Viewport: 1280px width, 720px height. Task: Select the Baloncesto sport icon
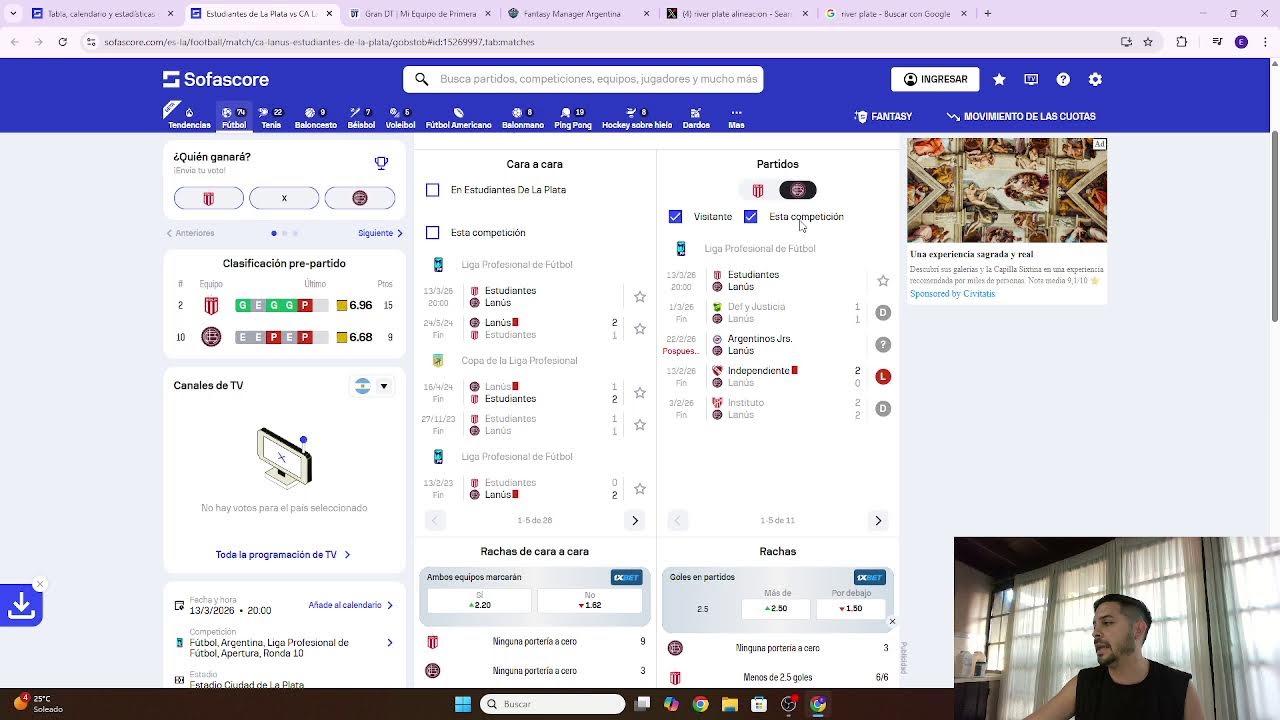coord(315,117)
